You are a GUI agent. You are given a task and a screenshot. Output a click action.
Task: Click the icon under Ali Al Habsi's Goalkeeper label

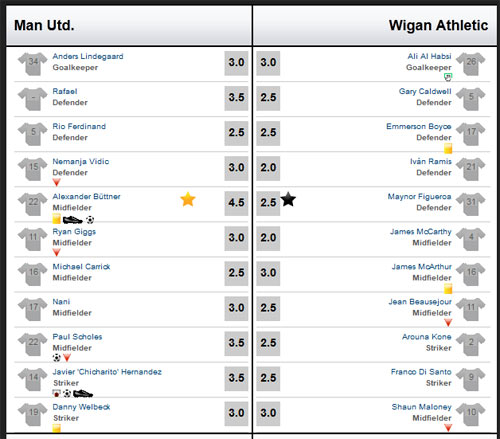(x=448, y=77)
